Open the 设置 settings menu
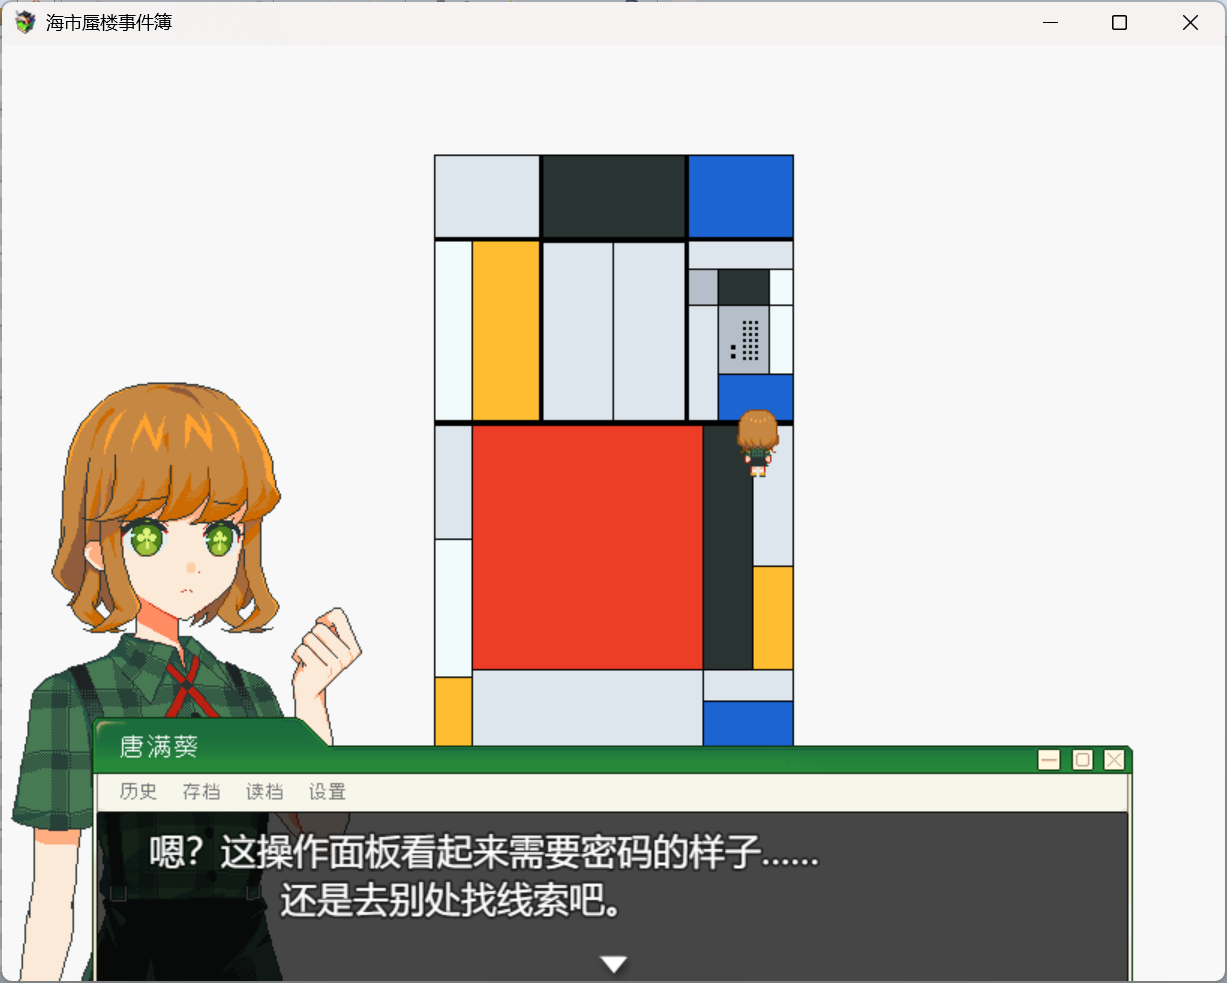Screen dimensions: 1227x983 pos(327,791)
